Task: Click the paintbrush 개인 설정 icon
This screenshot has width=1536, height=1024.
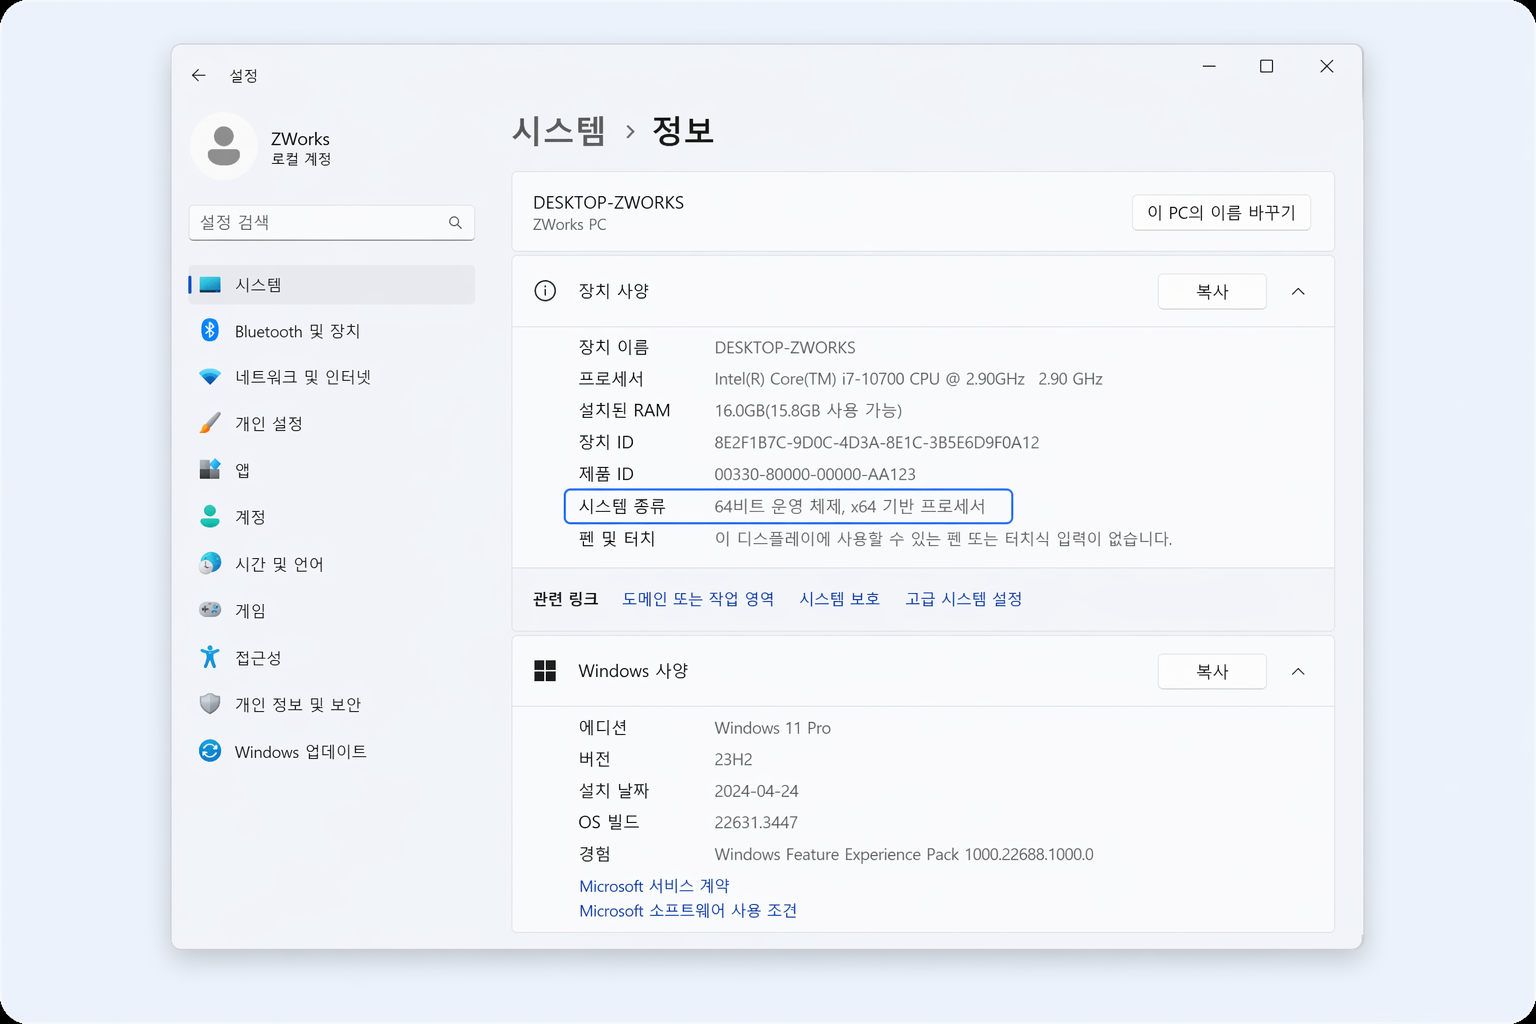Action: (x=210, y=423)
